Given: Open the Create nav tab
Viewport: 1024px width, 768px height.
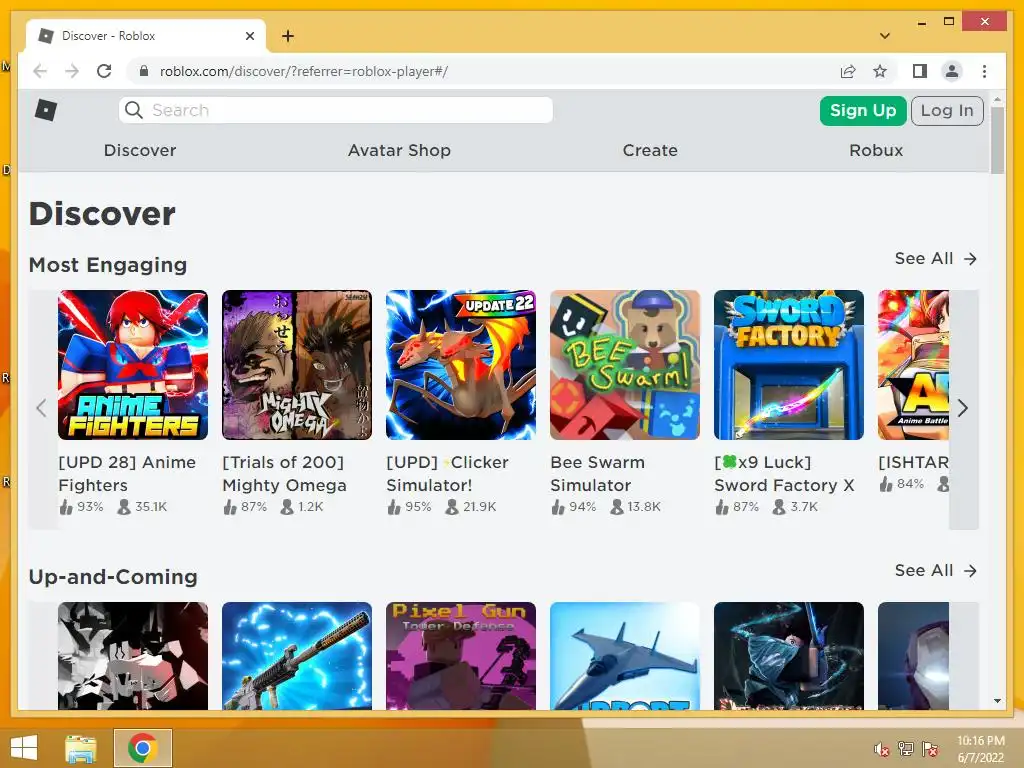Looking at the screenshot, I should point(650,150).
